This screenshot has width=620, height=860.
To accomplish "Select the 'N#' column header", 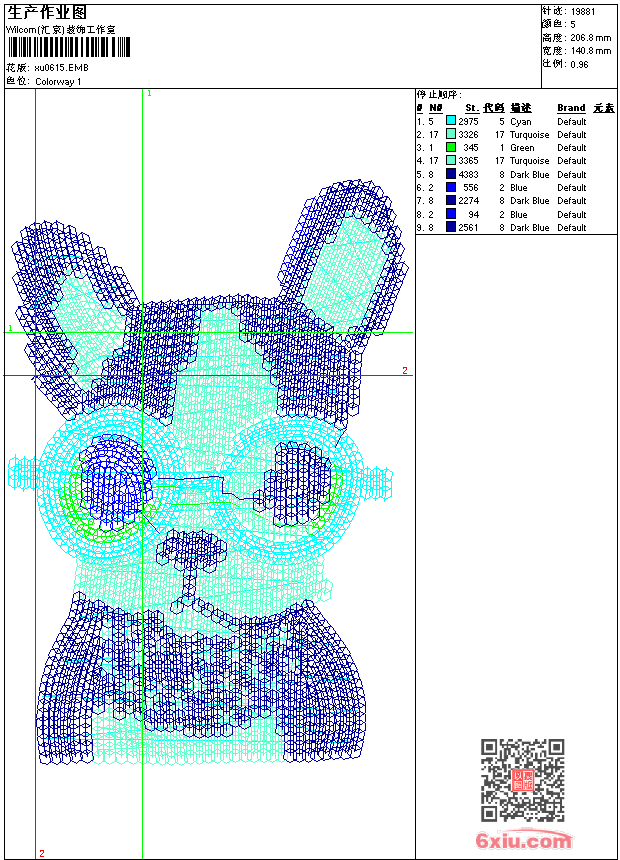I will point(436,108).
